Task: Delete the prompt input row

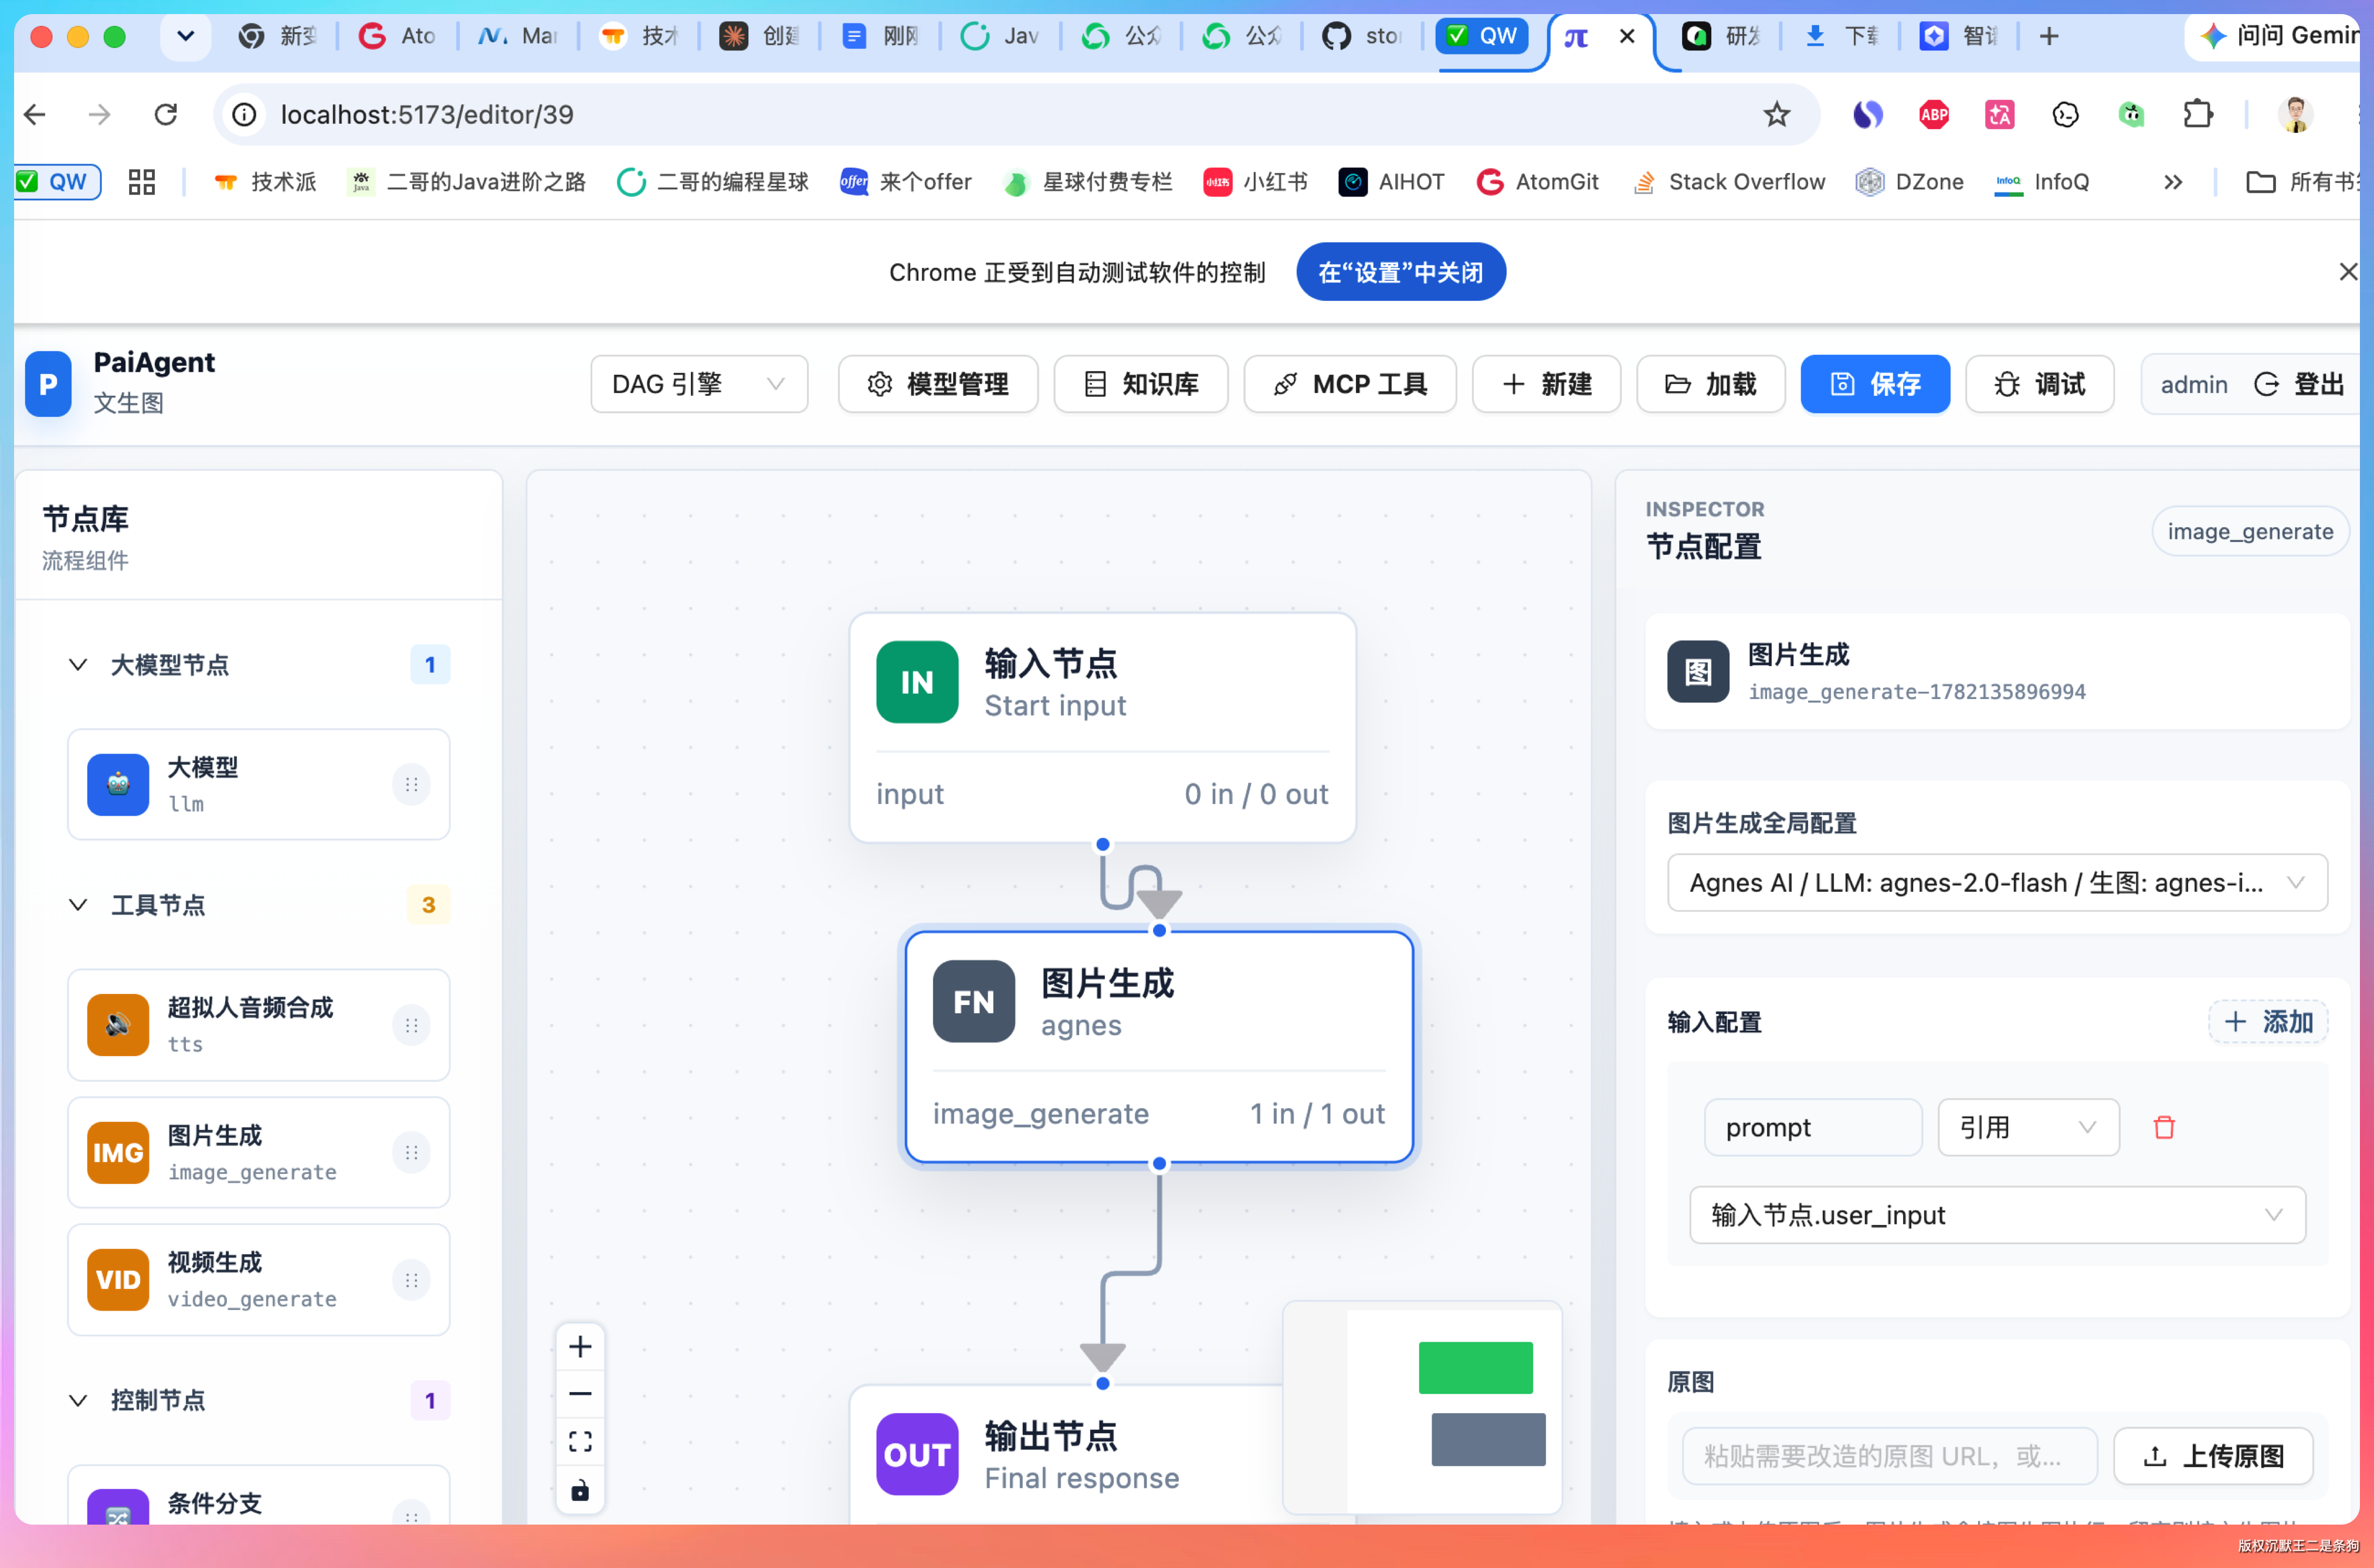Action: [2164, 1128]
